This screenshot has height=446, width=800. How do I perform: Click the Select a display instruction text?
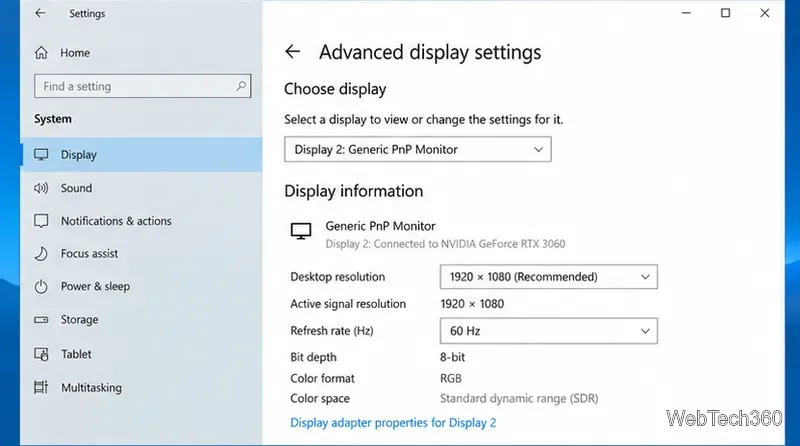pyautogui.click(x=423, y=119)
